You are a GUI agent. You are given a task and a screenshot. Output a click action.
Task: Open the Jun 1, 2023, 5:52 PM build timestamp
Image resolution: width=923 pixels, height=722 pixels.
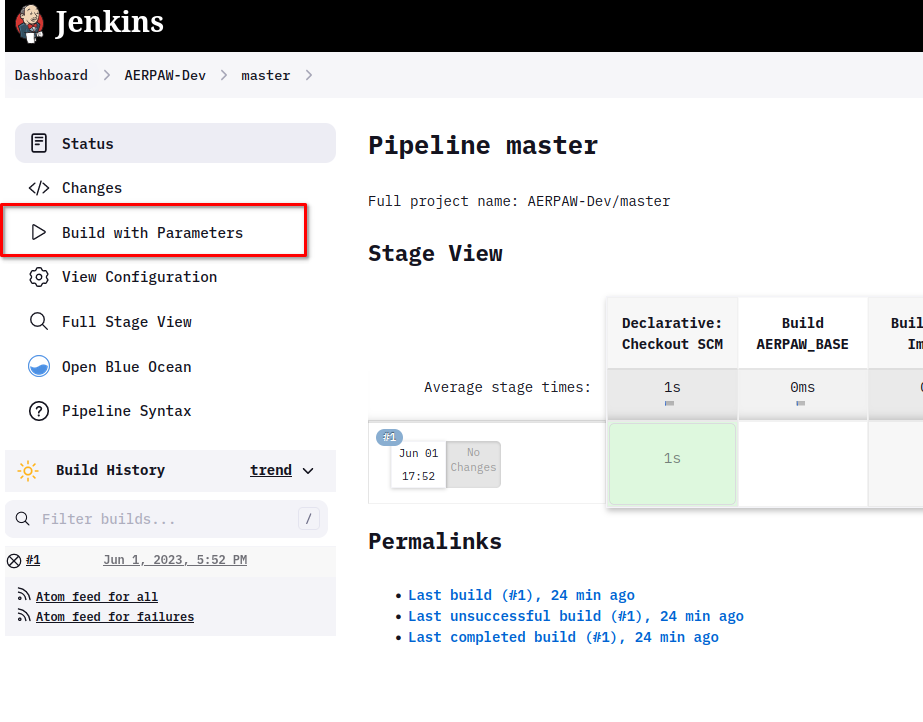point(175,560)
